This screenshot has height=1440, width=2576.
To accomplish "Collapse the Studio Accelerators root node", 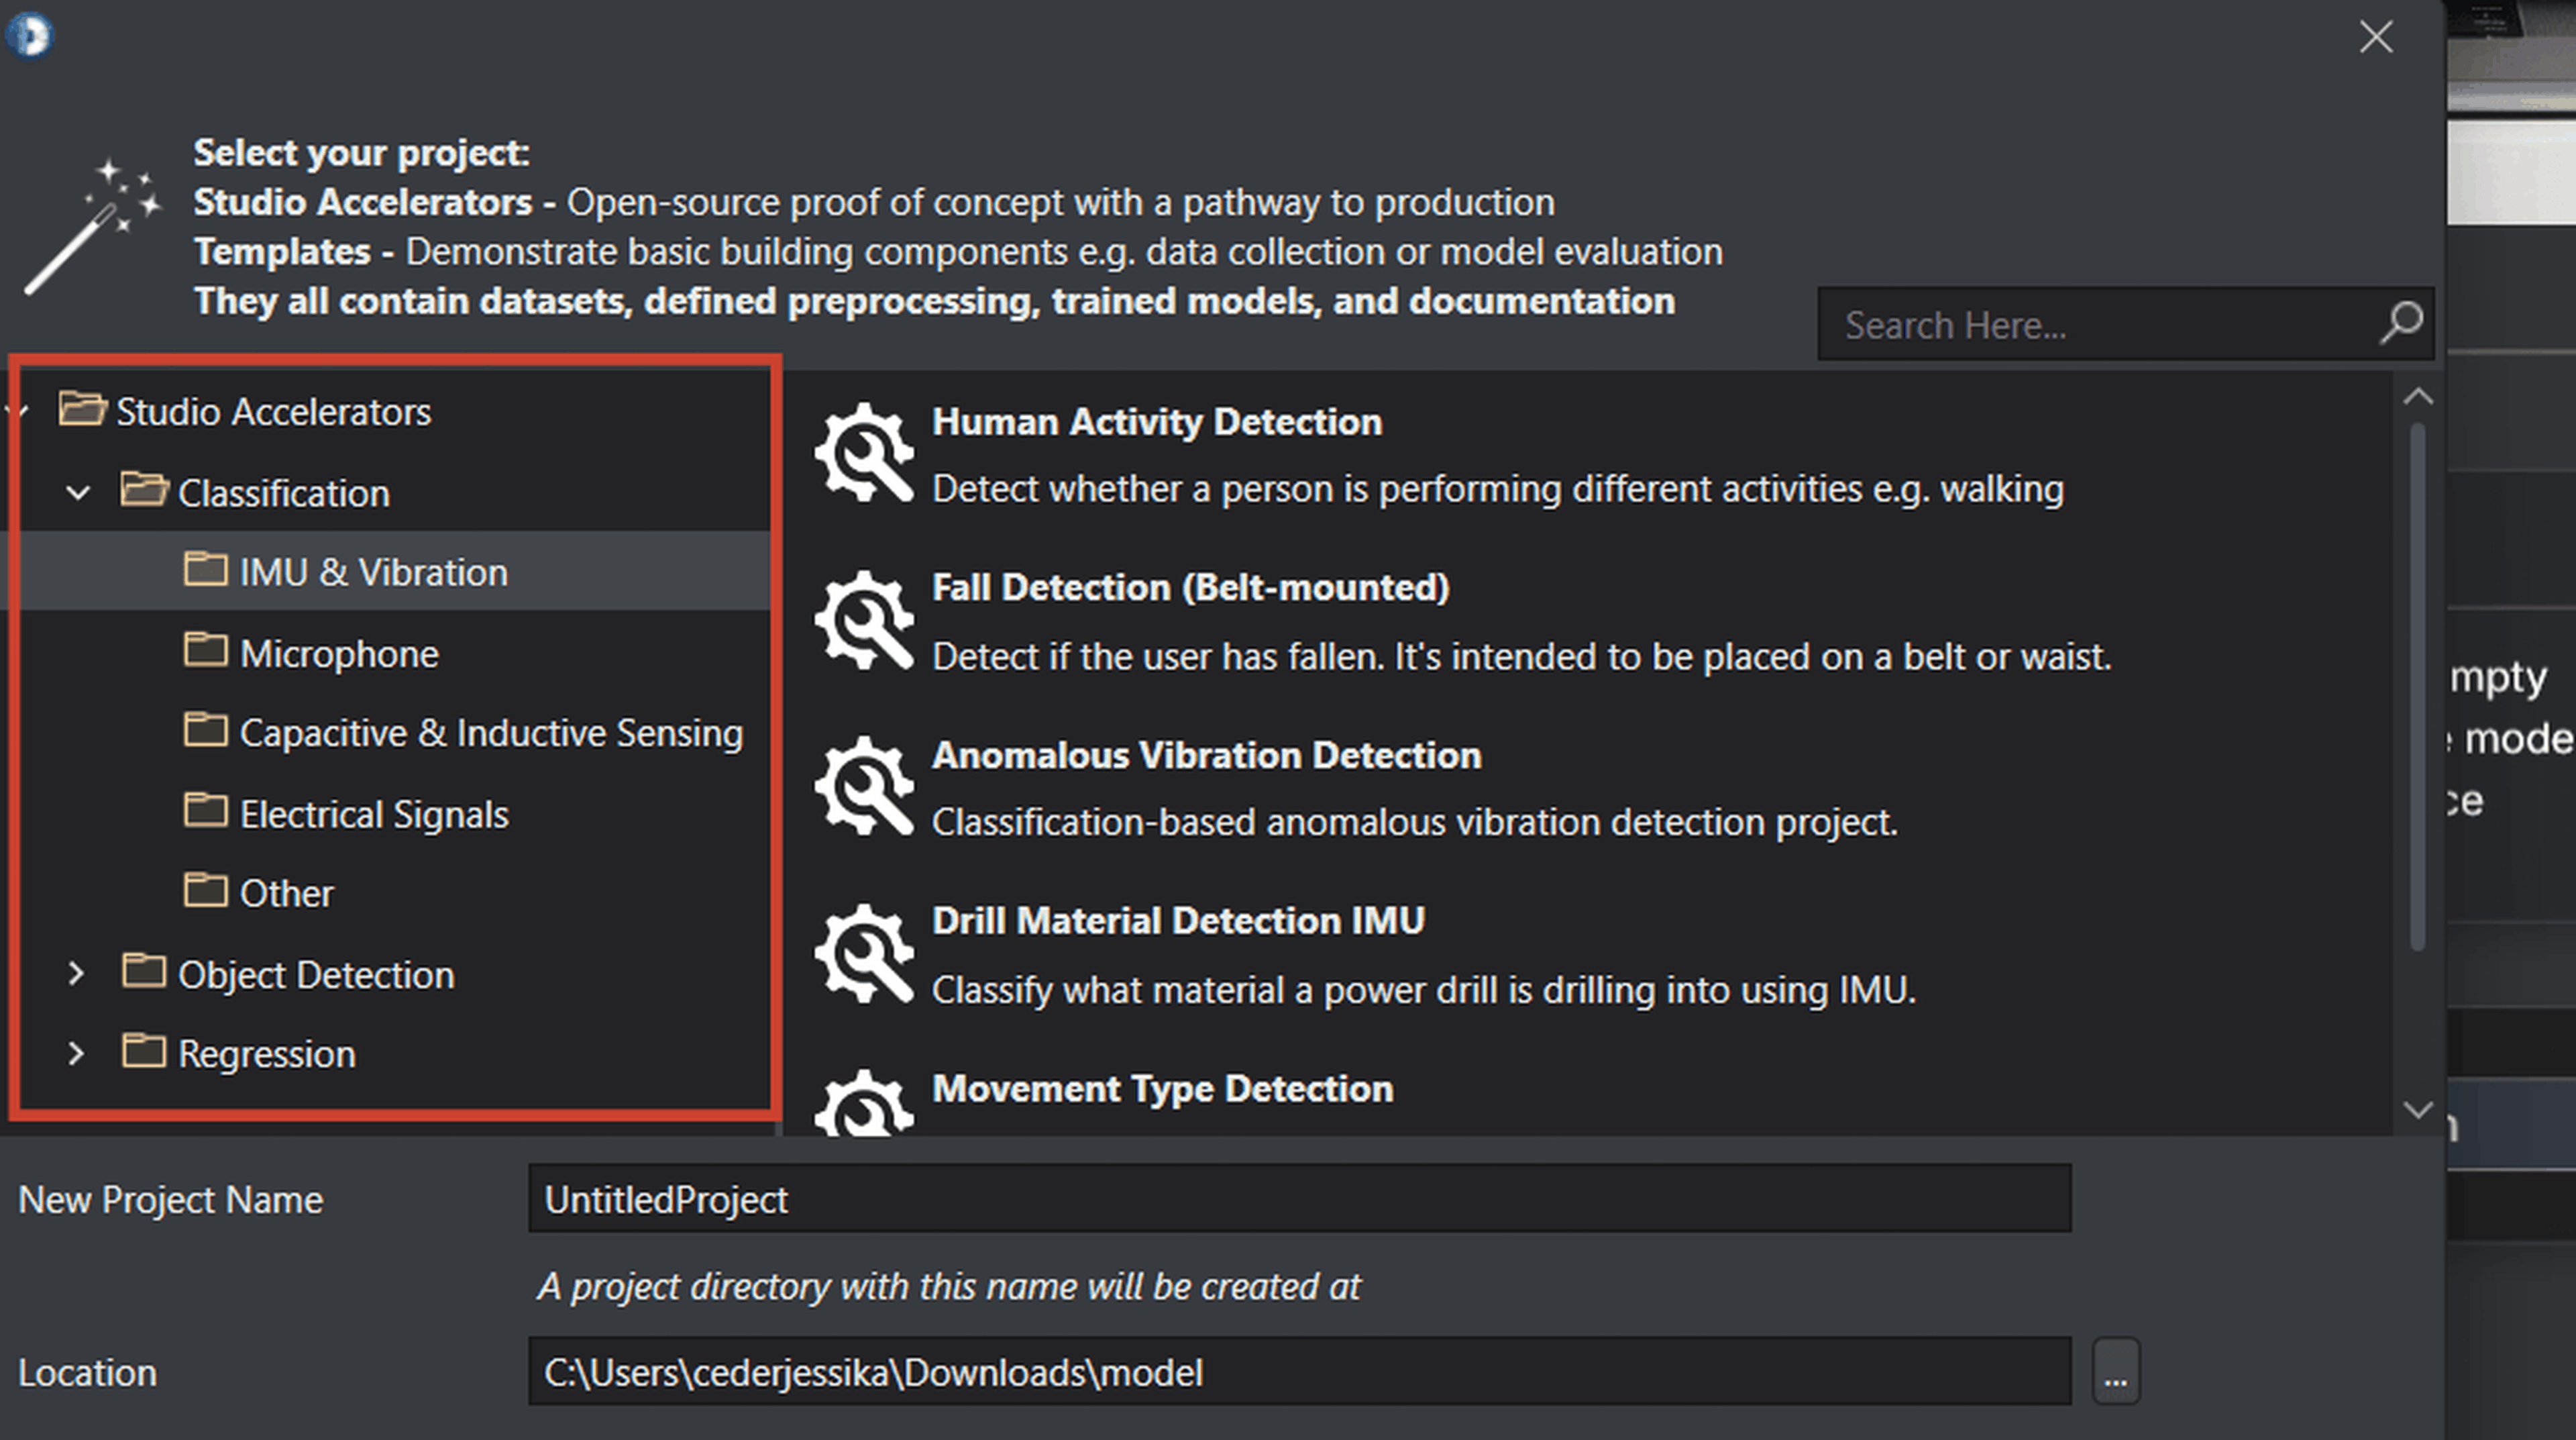I will click(18, 410).
